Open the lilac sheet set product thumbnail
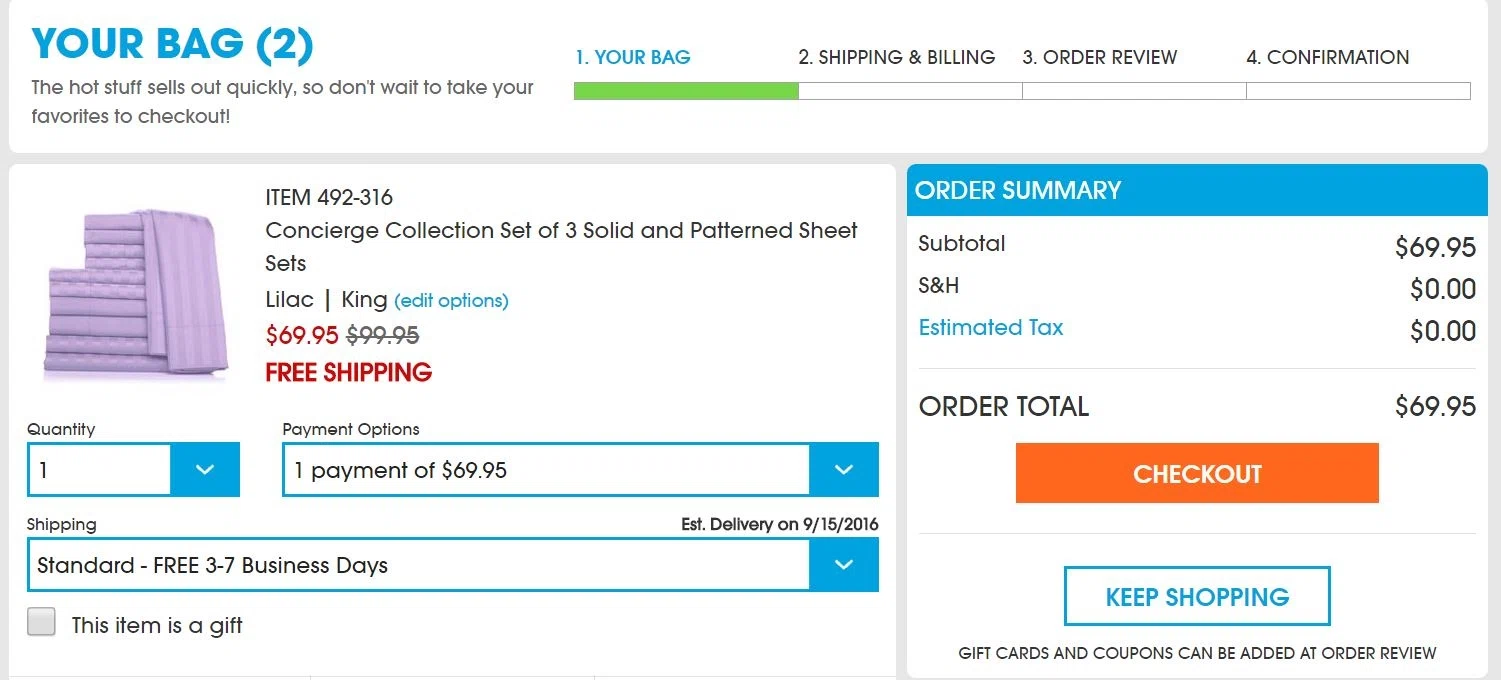This screenshot has width=1501, height=680. click(x=138, y=294)
